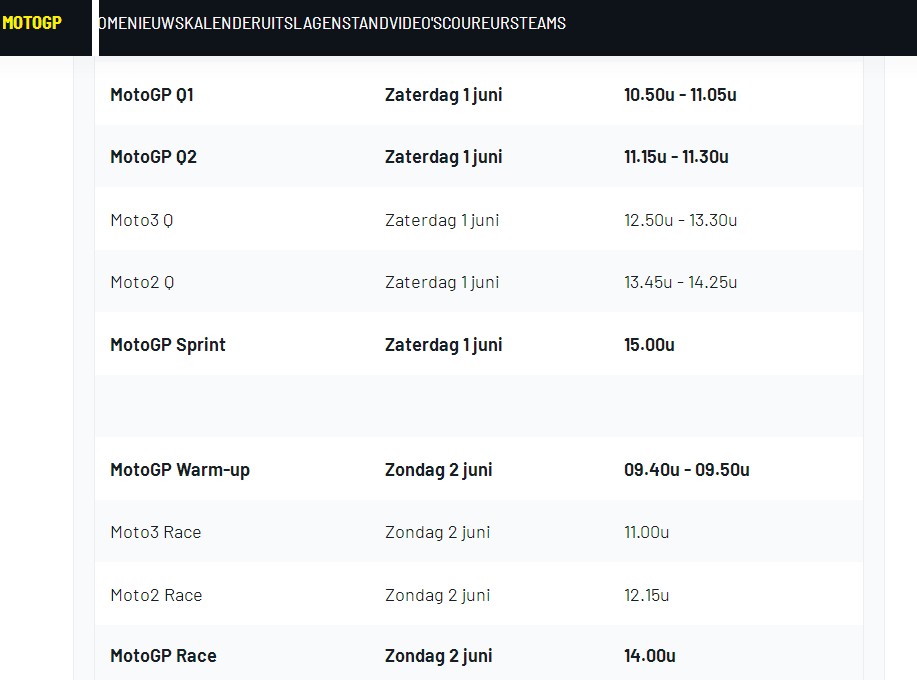Select the MotoGP Warm-up session name

(x=180, y=470)
